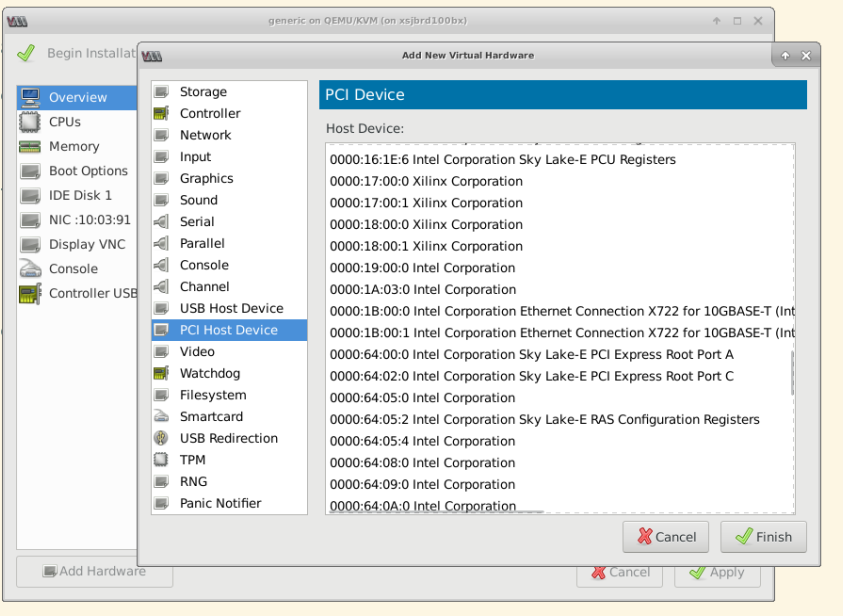843x616 pixels.
Task: Click the Memory icon in sidebar
Action: click(30, 147)
